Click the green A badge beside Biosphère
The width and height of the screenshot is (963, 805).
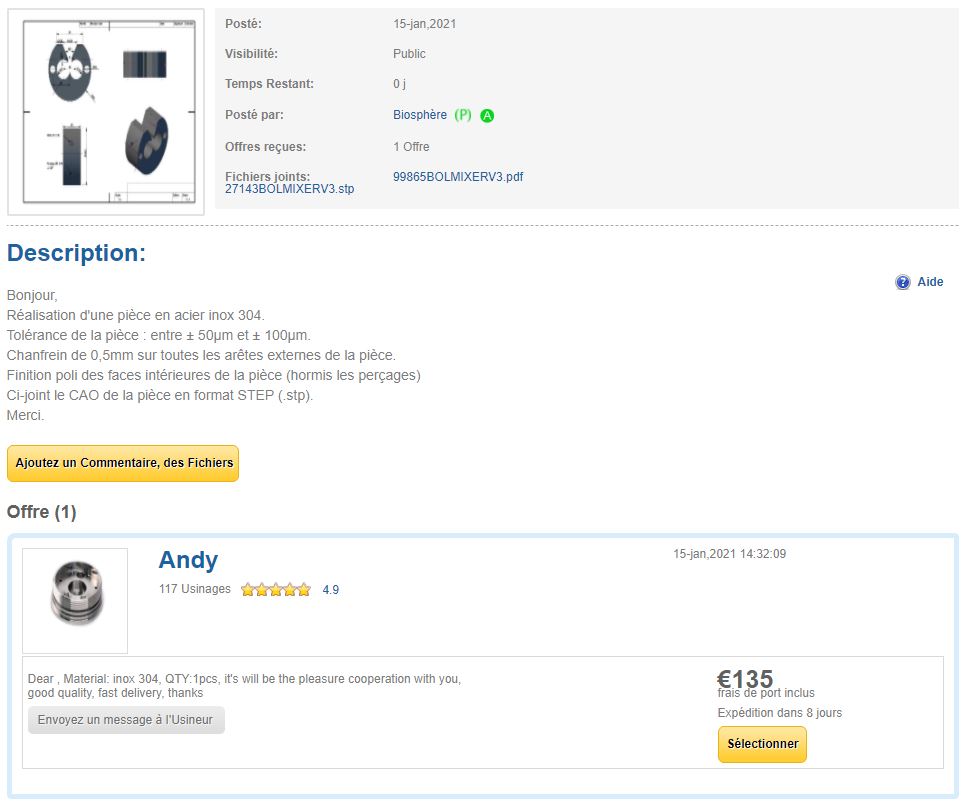tap(486, 115)
